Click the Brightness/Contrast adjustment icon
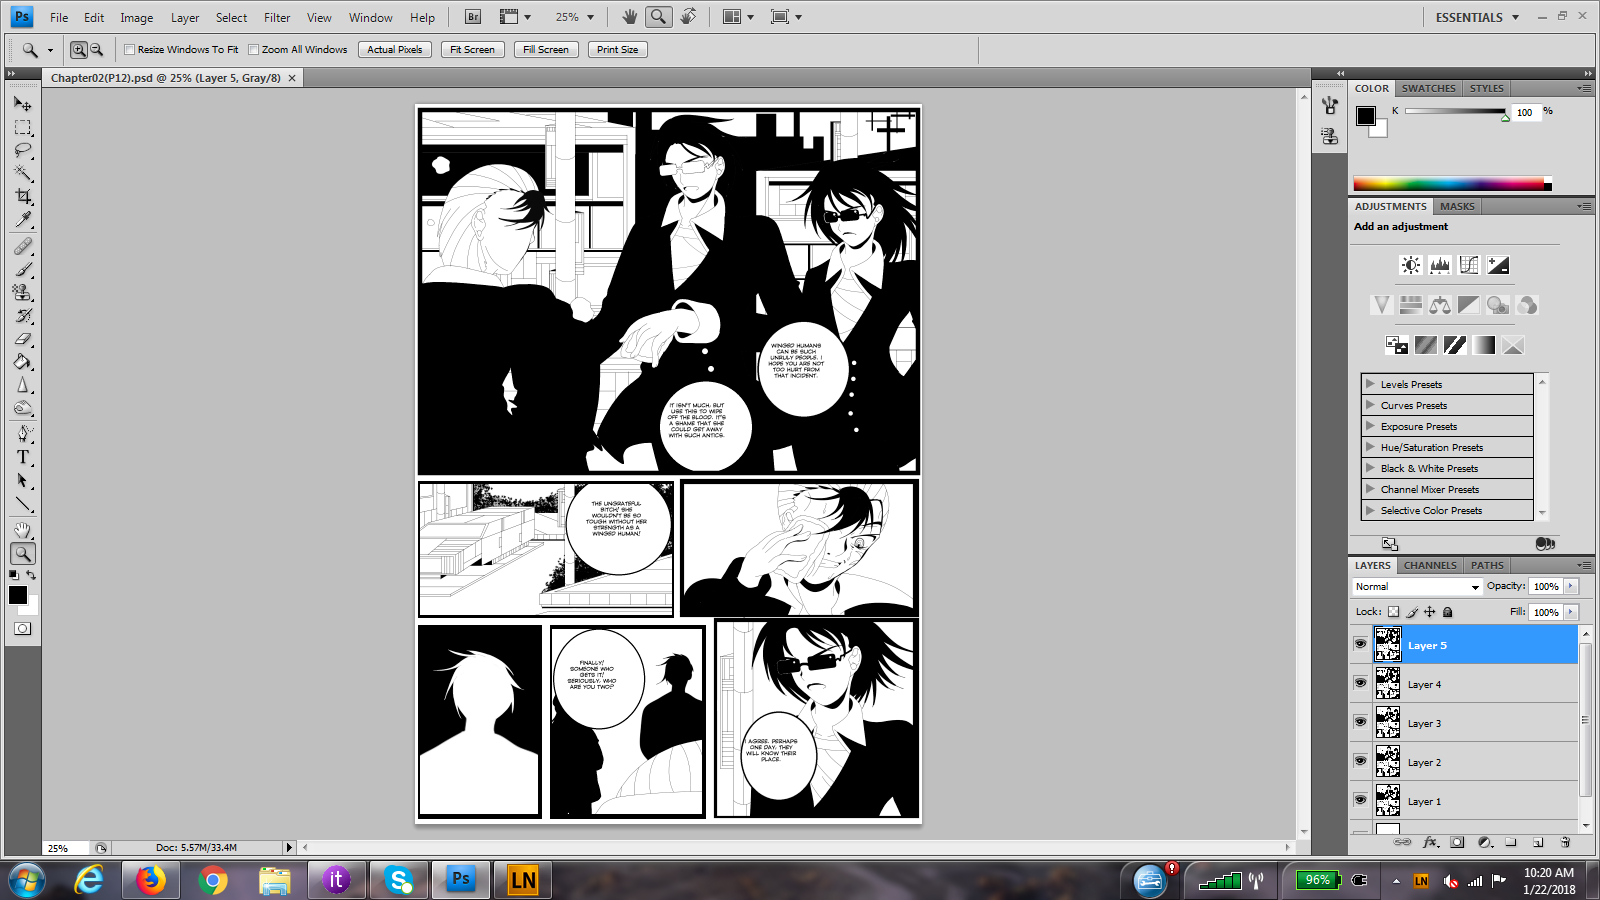The height and width of the screenshot is (900, 1600). [1410, 265]
